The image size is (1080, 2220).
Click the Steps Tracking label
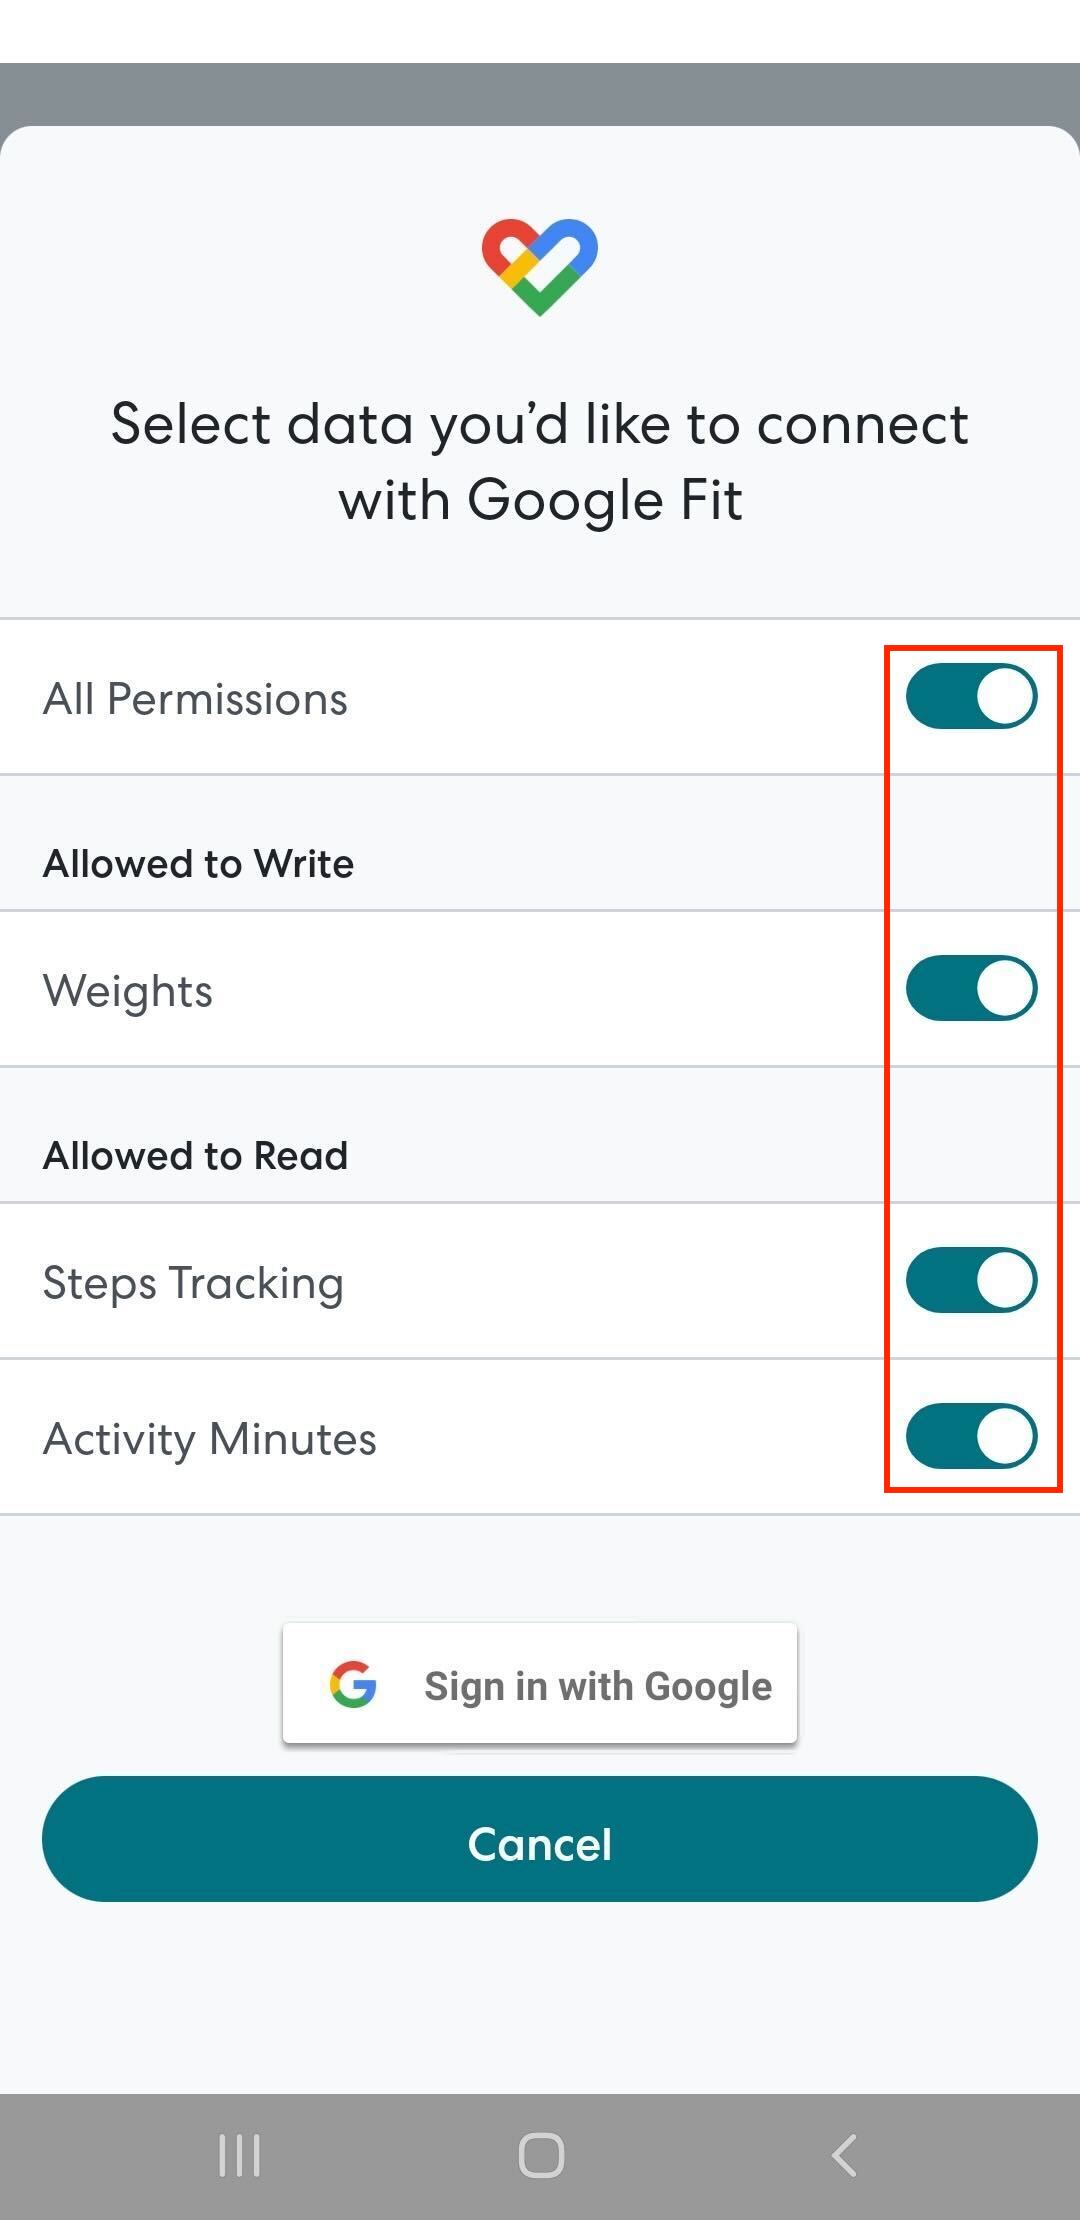point(193,1282)
